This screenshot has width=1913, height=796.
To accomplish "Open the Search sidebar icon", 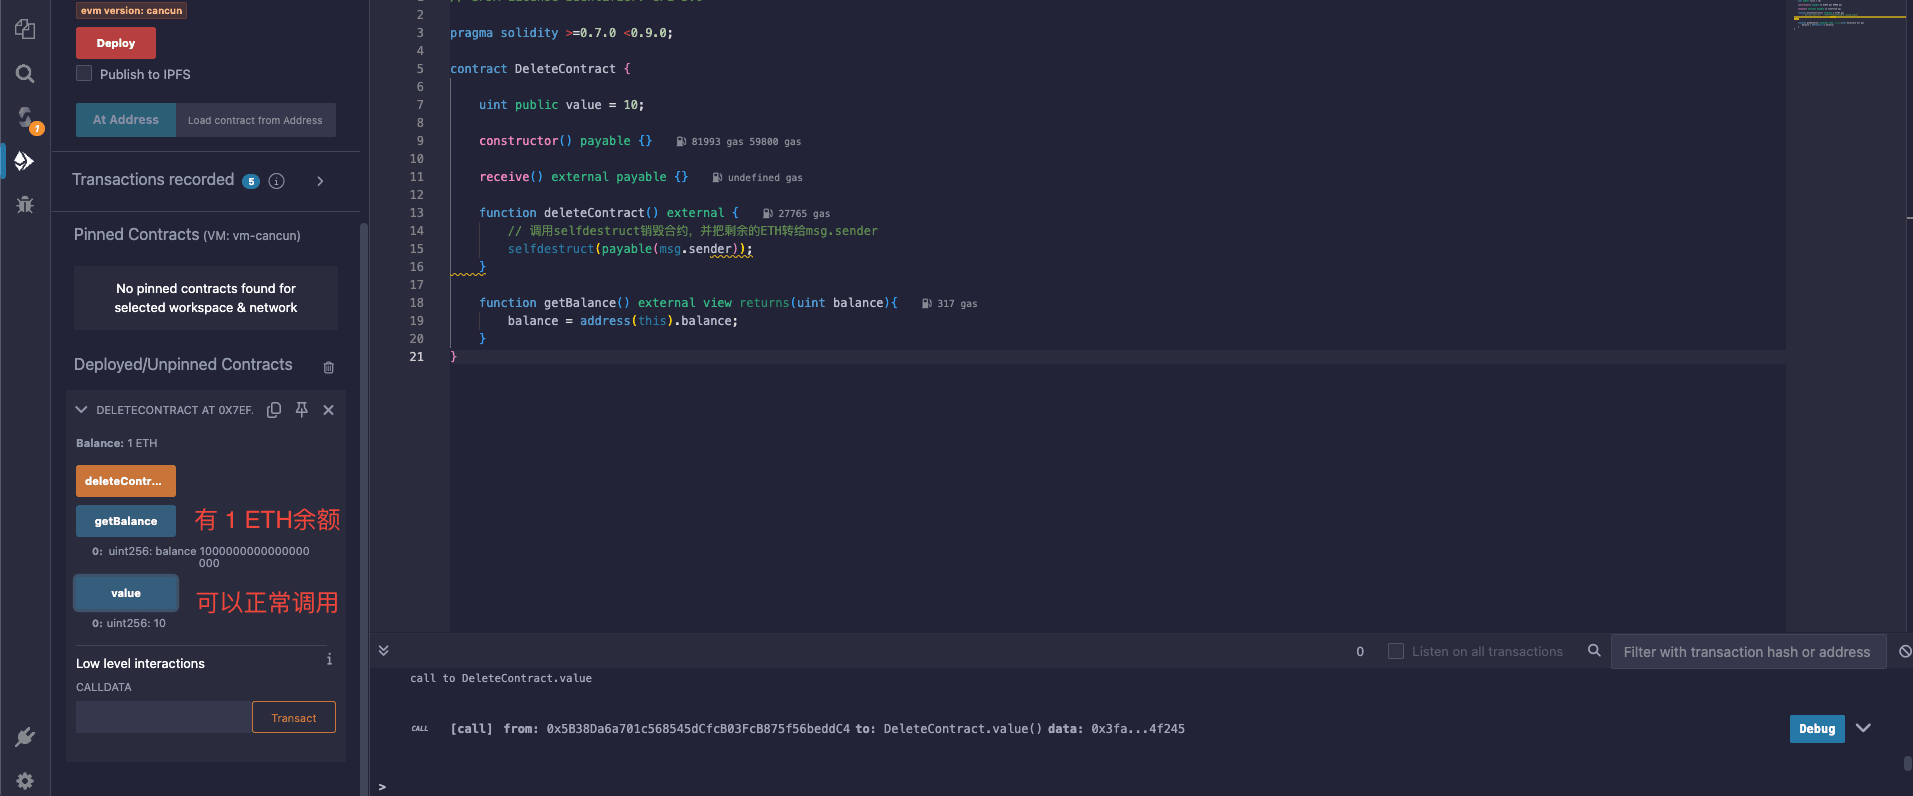I will tap(25, 74).
